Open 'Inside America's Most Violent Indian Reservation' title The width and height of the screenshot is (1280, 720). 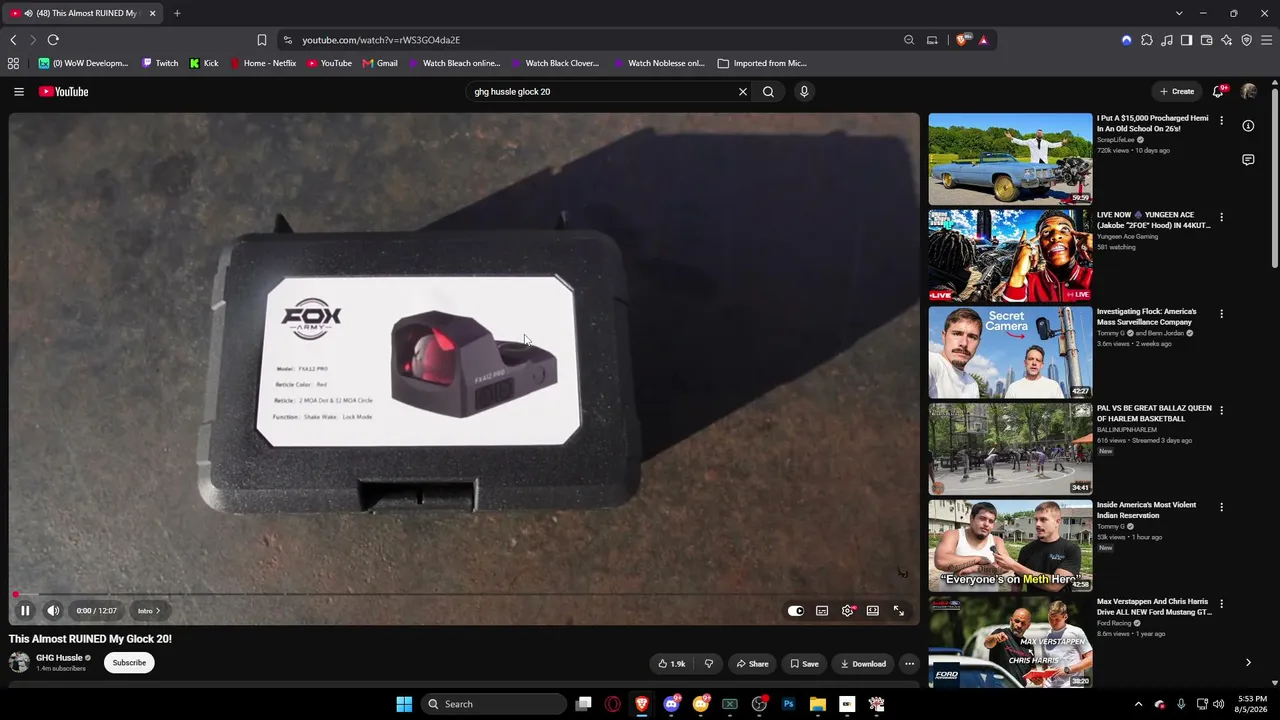[1146, 510]
